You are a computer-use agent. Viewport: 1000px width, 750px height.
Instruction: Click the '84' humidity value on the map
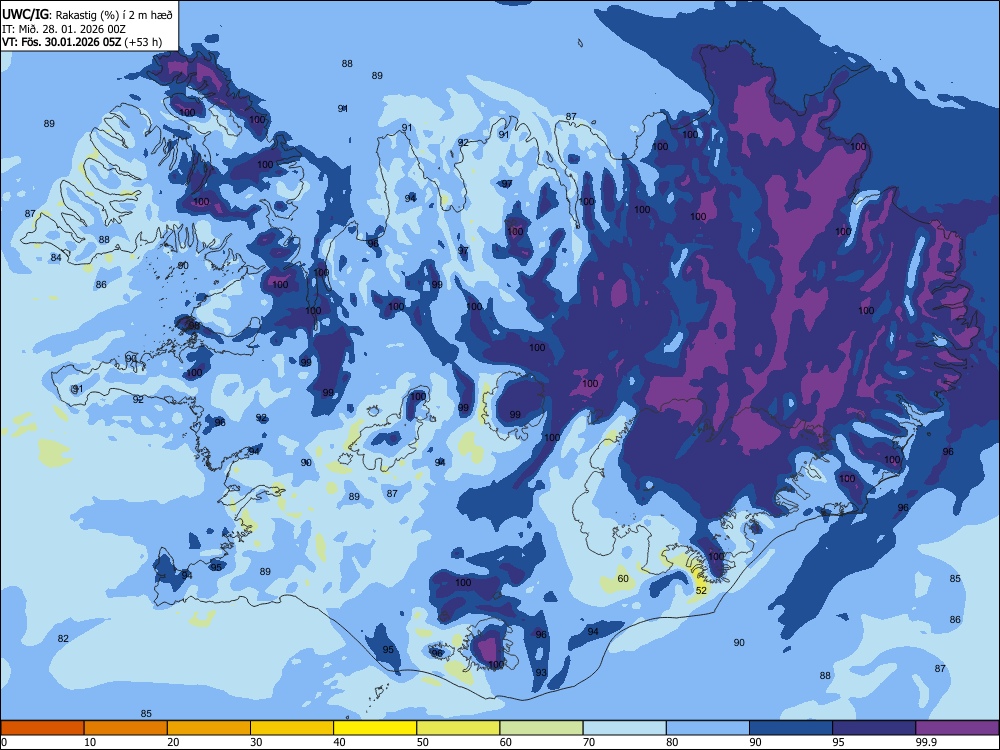[56, 258]
